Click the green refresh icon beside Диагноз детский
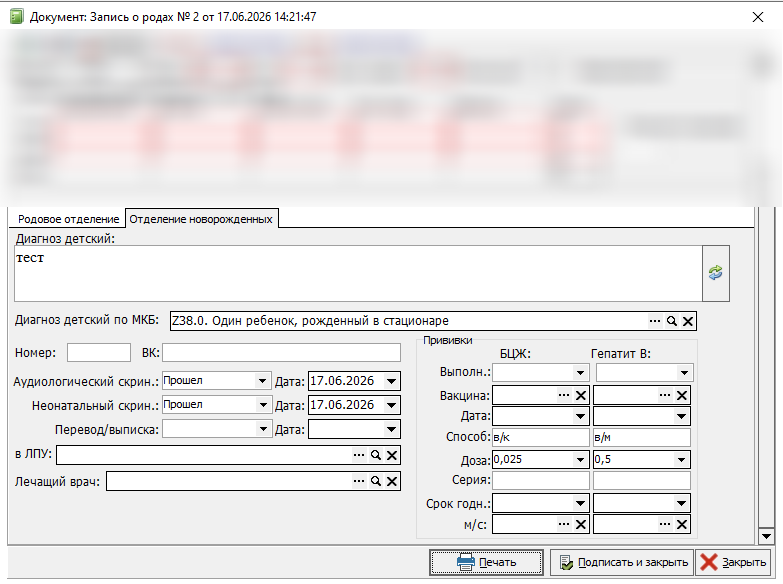 point(716,273)
